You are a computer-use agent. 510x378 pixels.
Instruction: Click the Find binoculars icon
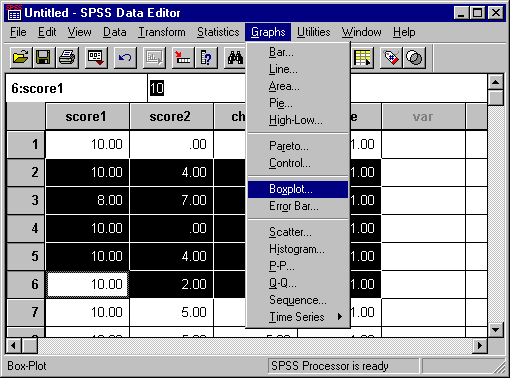[x=235, y=58]
